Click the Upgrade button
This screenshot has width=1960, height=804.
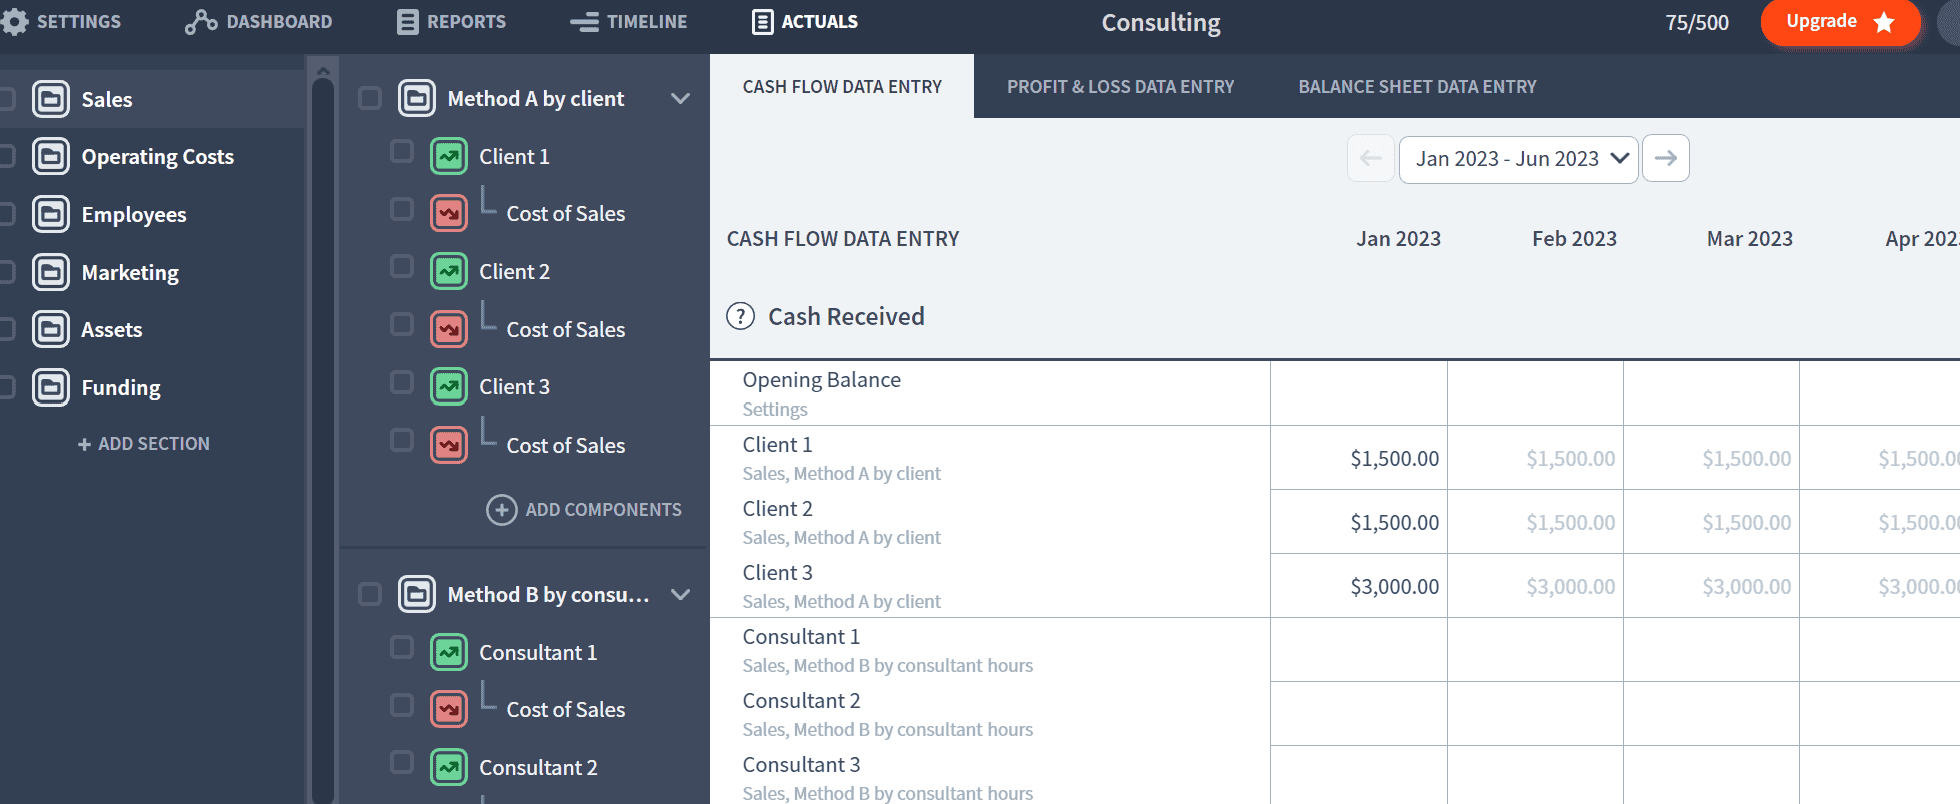[x=1841, y=22]
